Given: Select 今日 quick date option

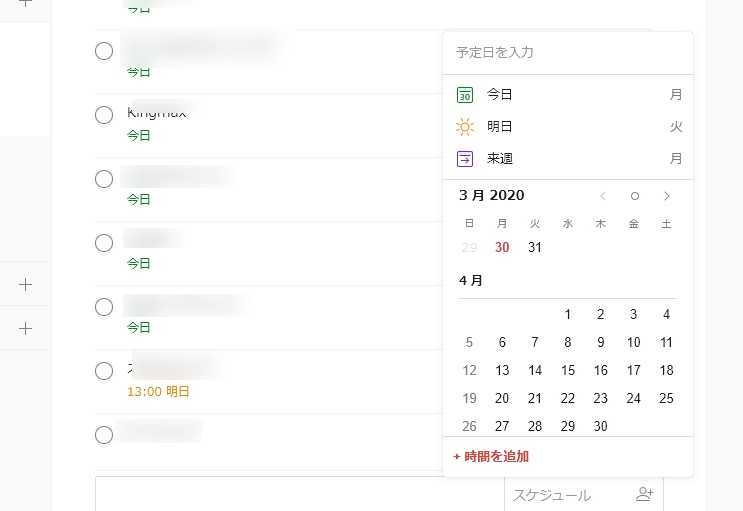Looking at the screenshot, I should [x=500, y=95].
